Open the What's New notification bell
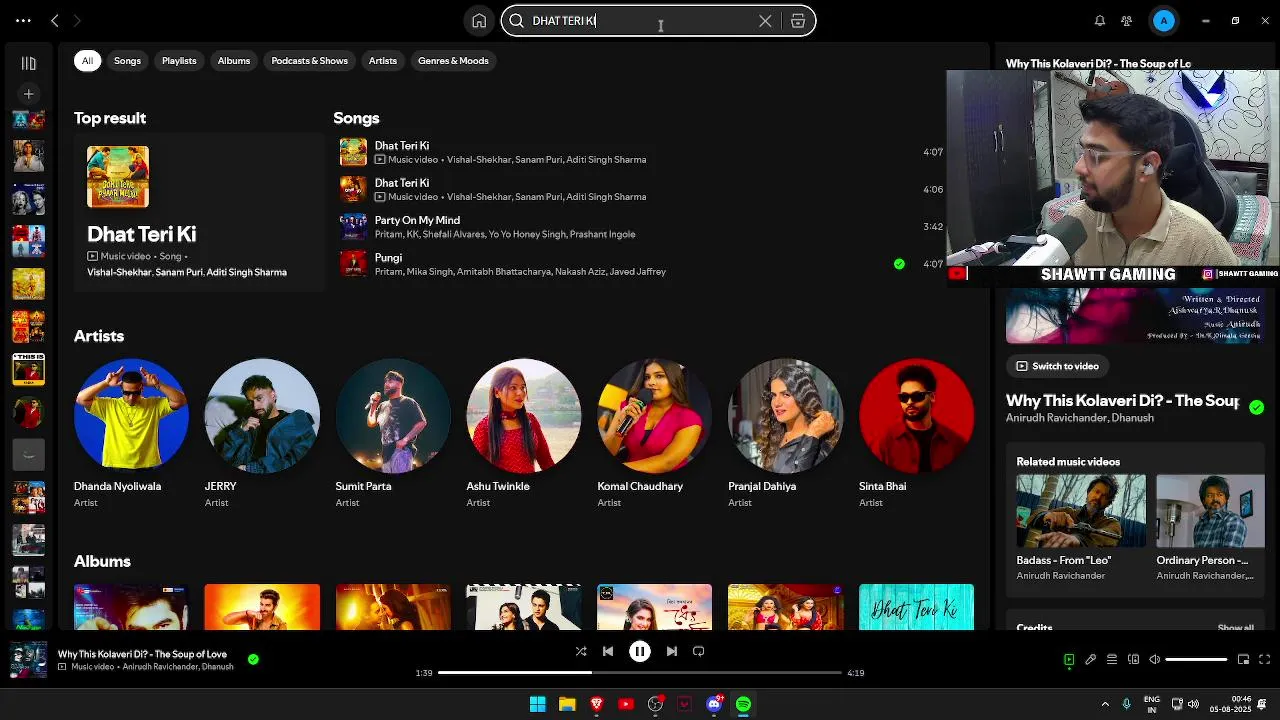 [1100, 21]
